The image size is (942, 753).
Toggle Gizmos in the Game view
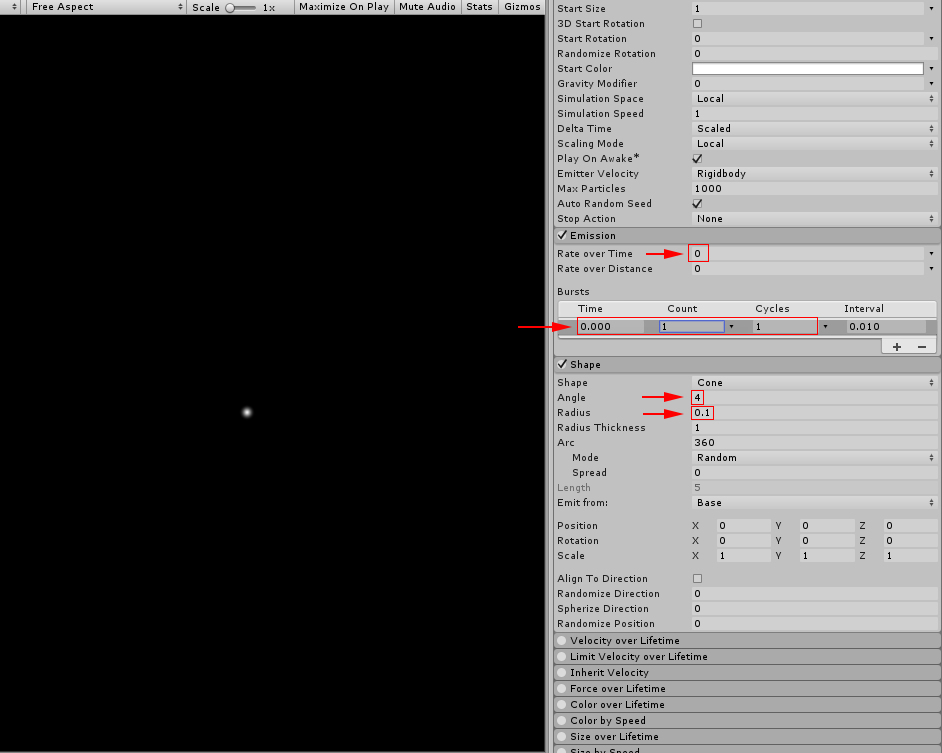pyautogui.click(x=522, y=7)
